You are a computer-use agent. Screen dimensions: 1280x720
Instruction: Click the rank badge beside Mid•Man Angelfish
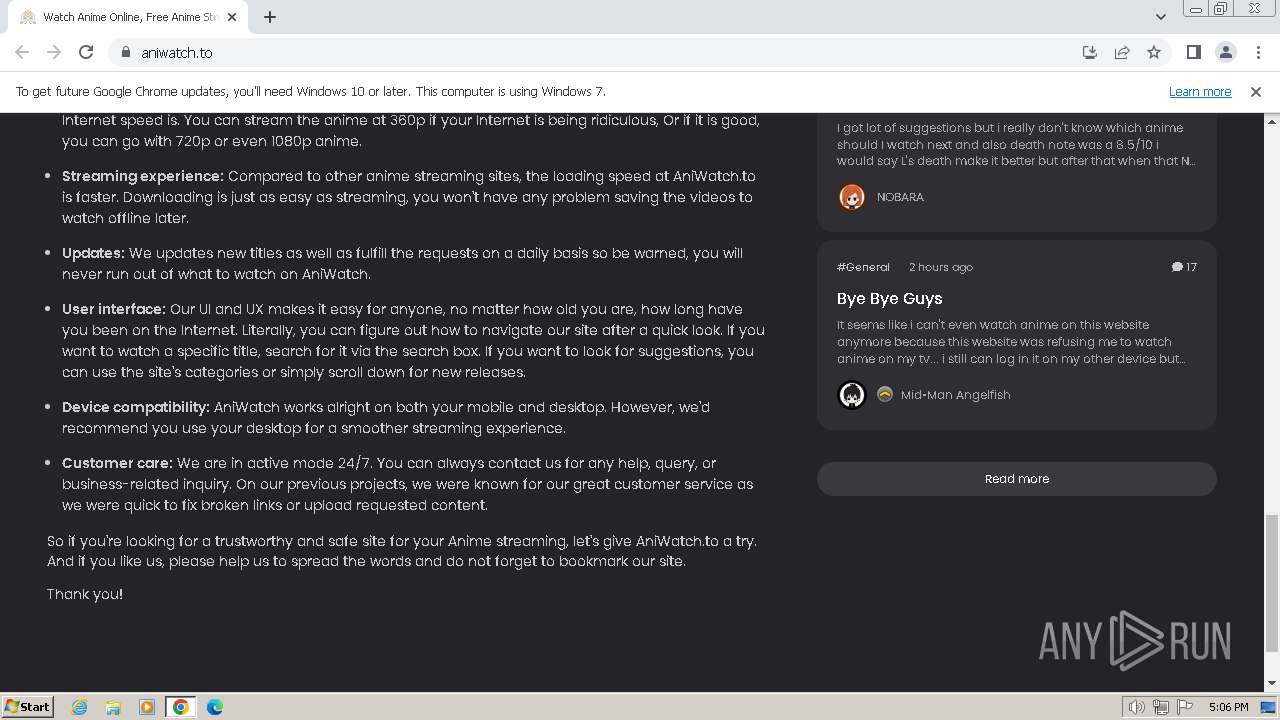884,394
